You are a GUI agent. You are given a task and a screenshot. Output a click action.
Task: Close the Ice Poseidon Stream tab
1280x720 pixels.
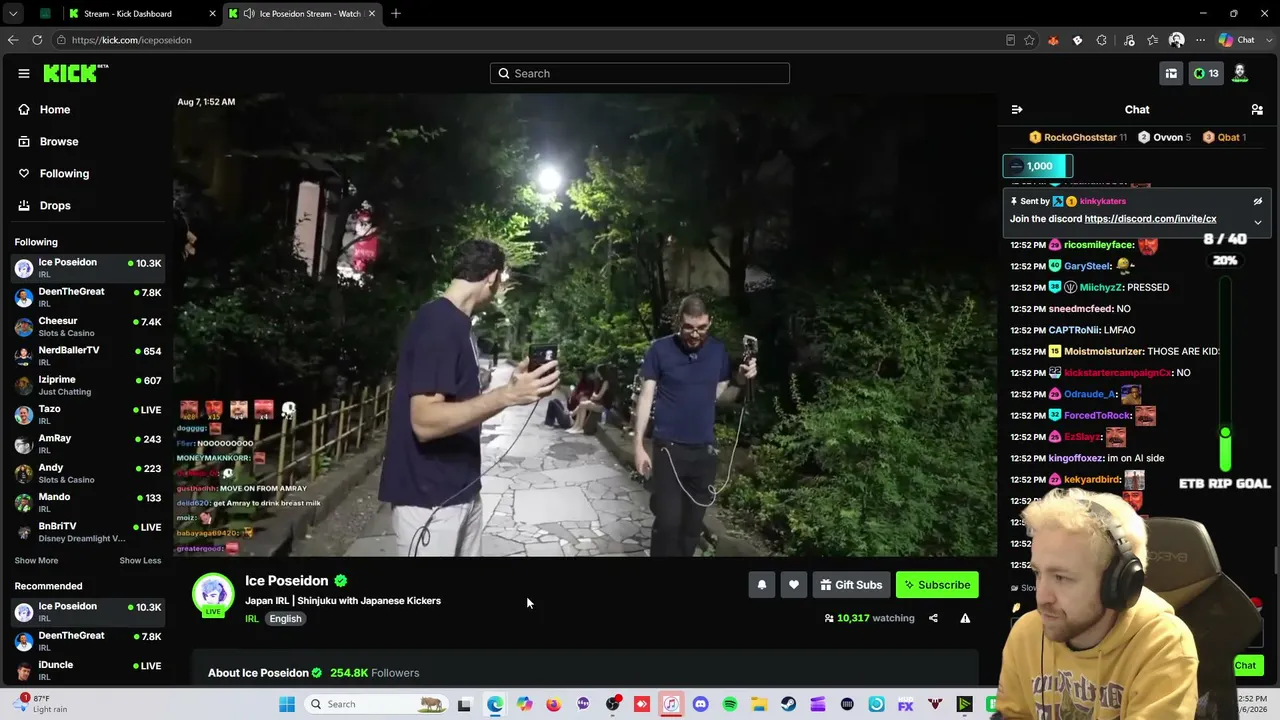point(372,14)
